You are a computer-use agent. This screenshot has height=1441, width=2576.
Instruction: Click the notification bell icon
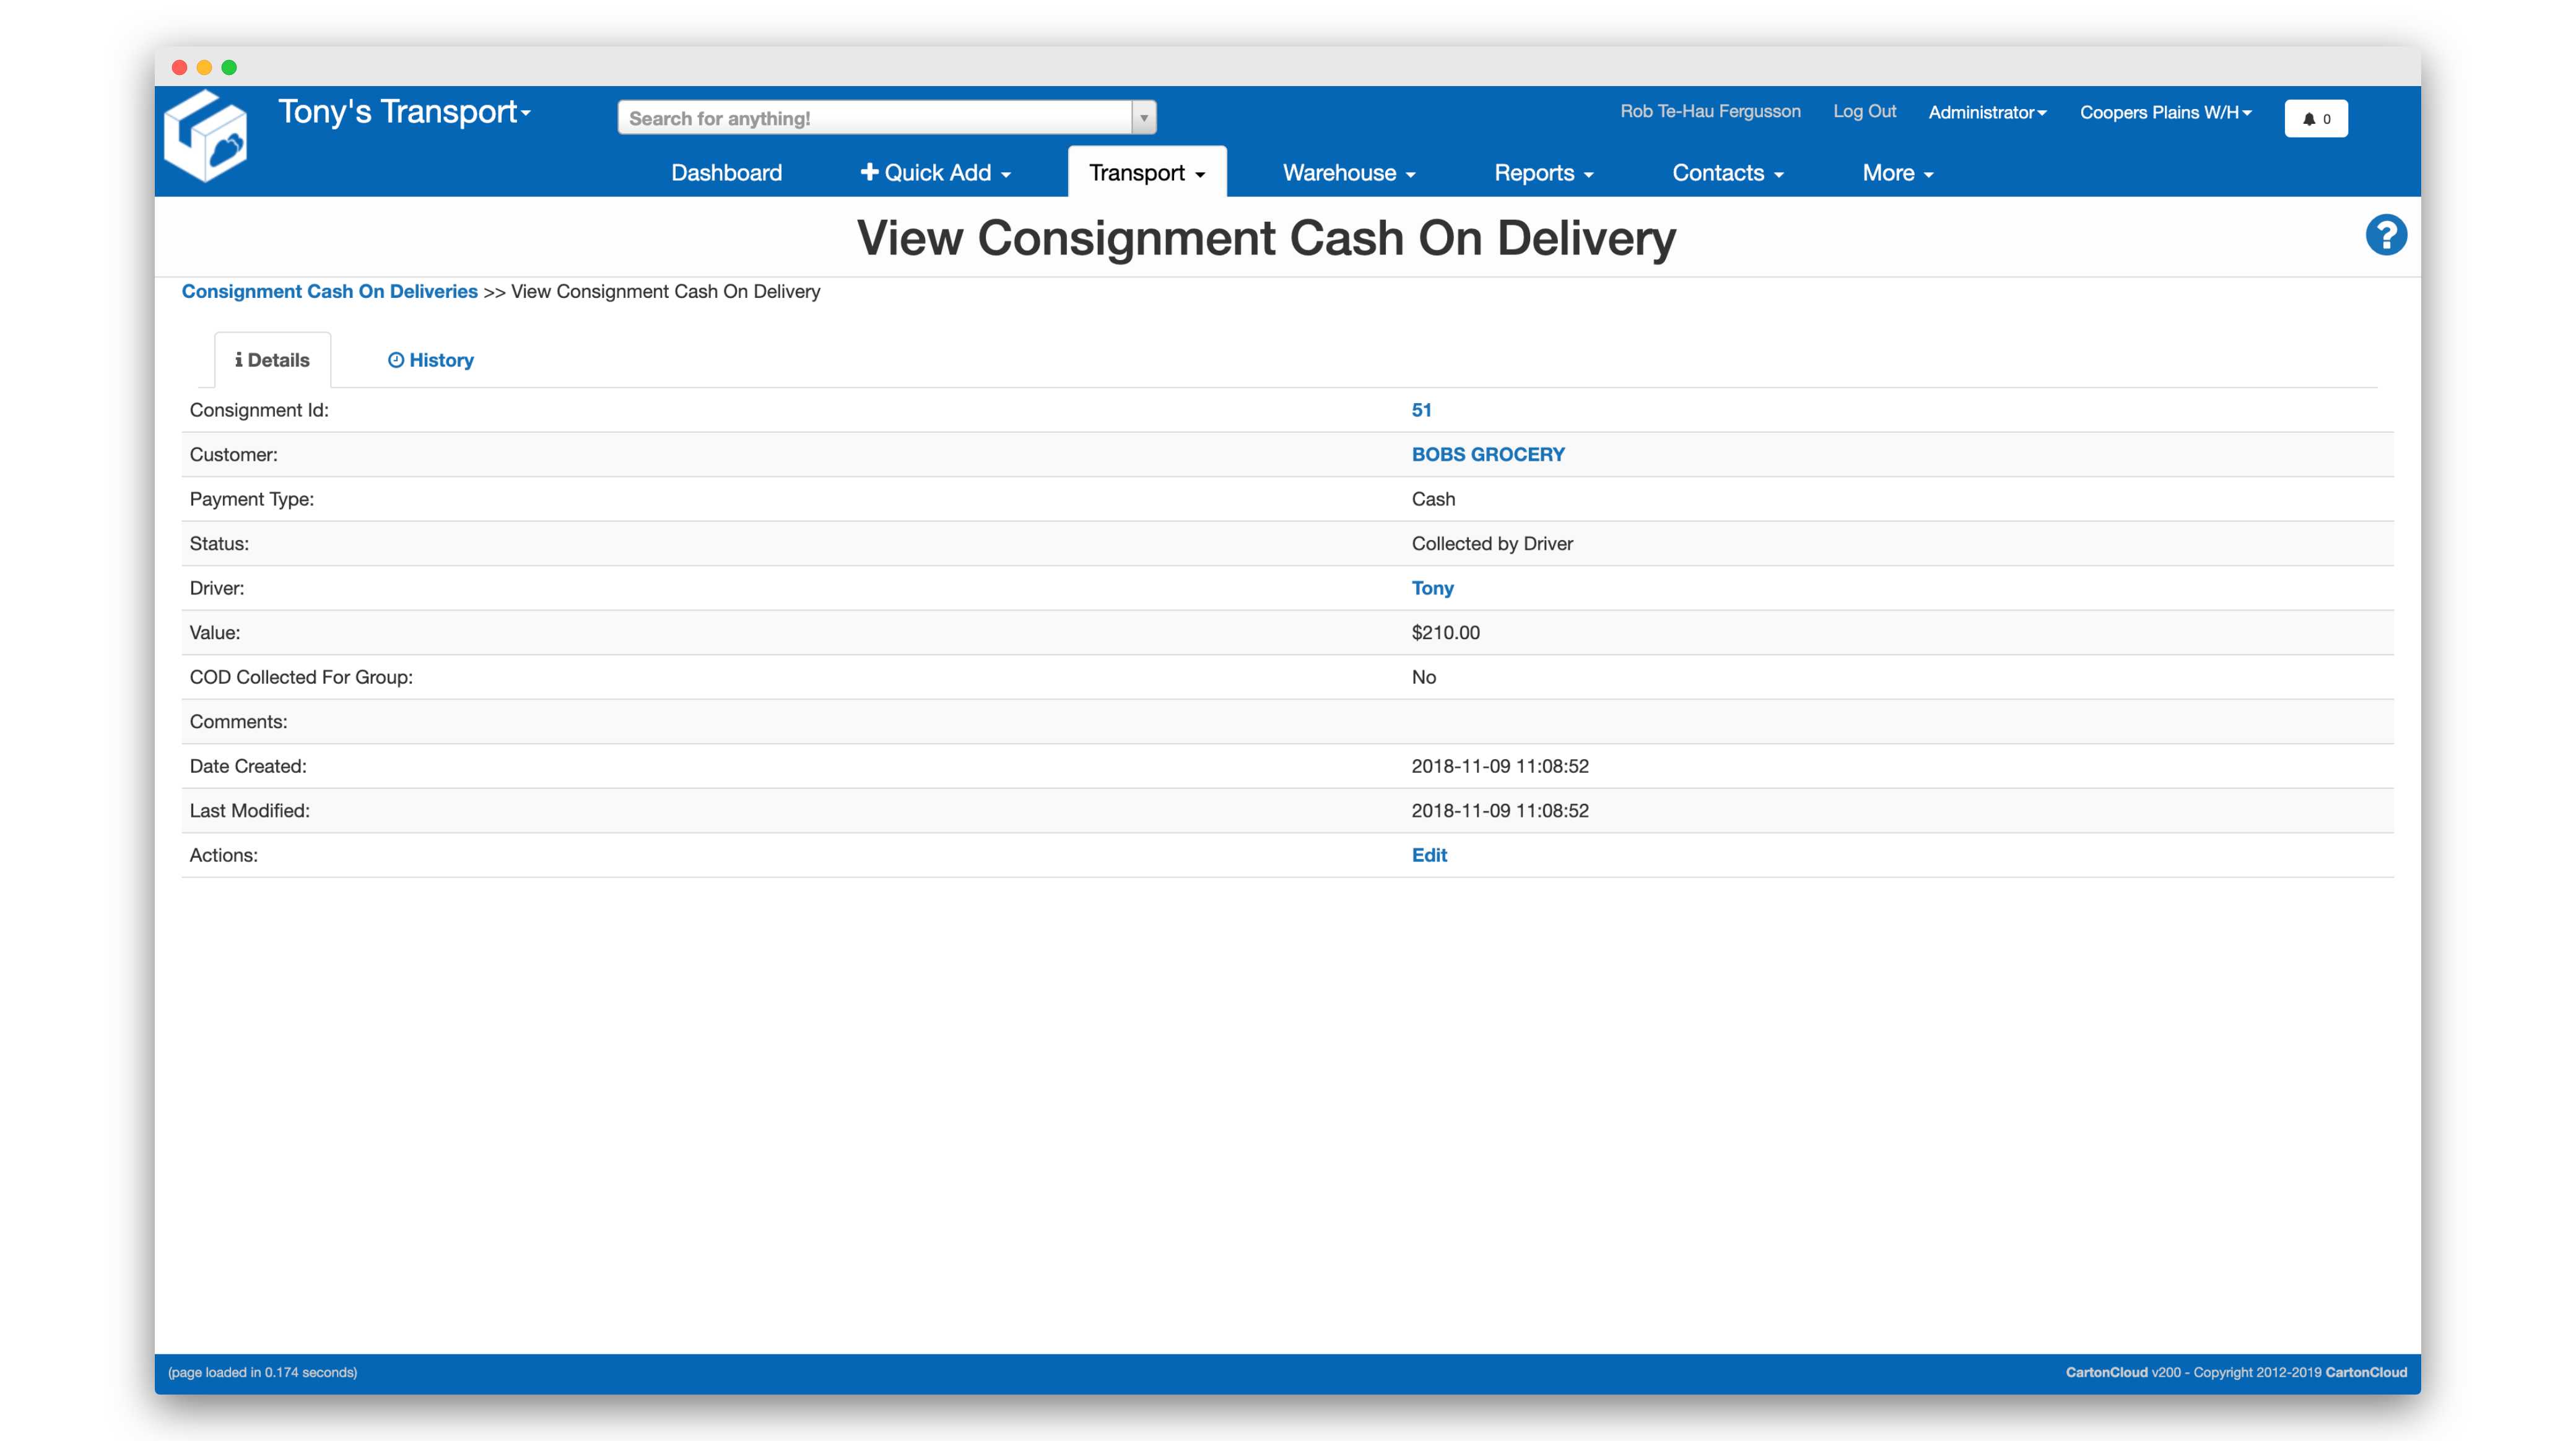2309,118
